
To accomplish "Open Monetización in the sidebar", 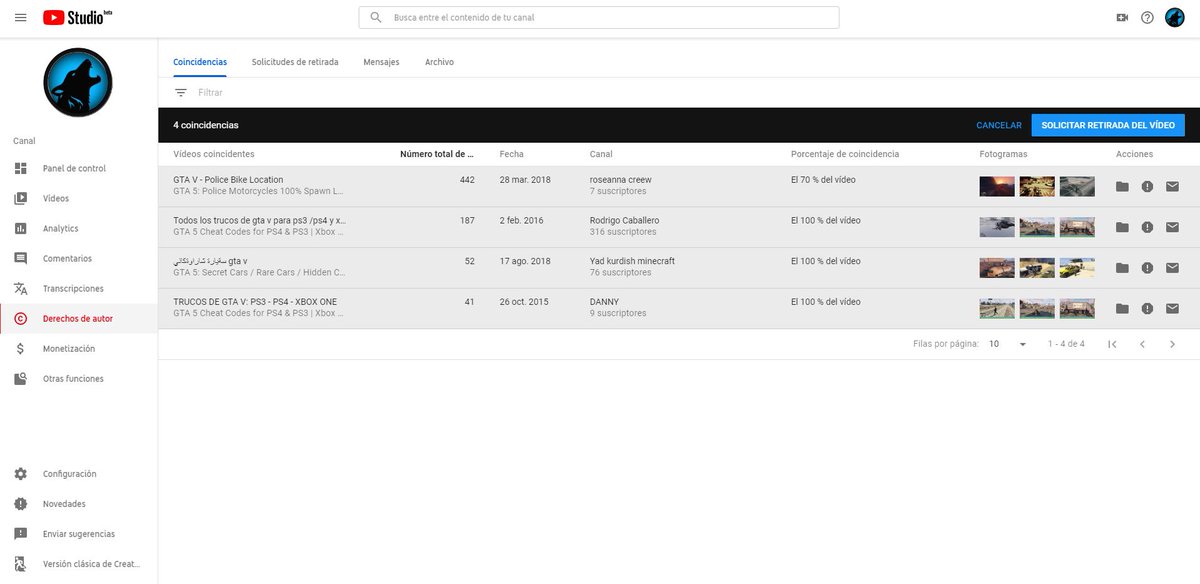I will pyautogui.click(x=78, y=348).
